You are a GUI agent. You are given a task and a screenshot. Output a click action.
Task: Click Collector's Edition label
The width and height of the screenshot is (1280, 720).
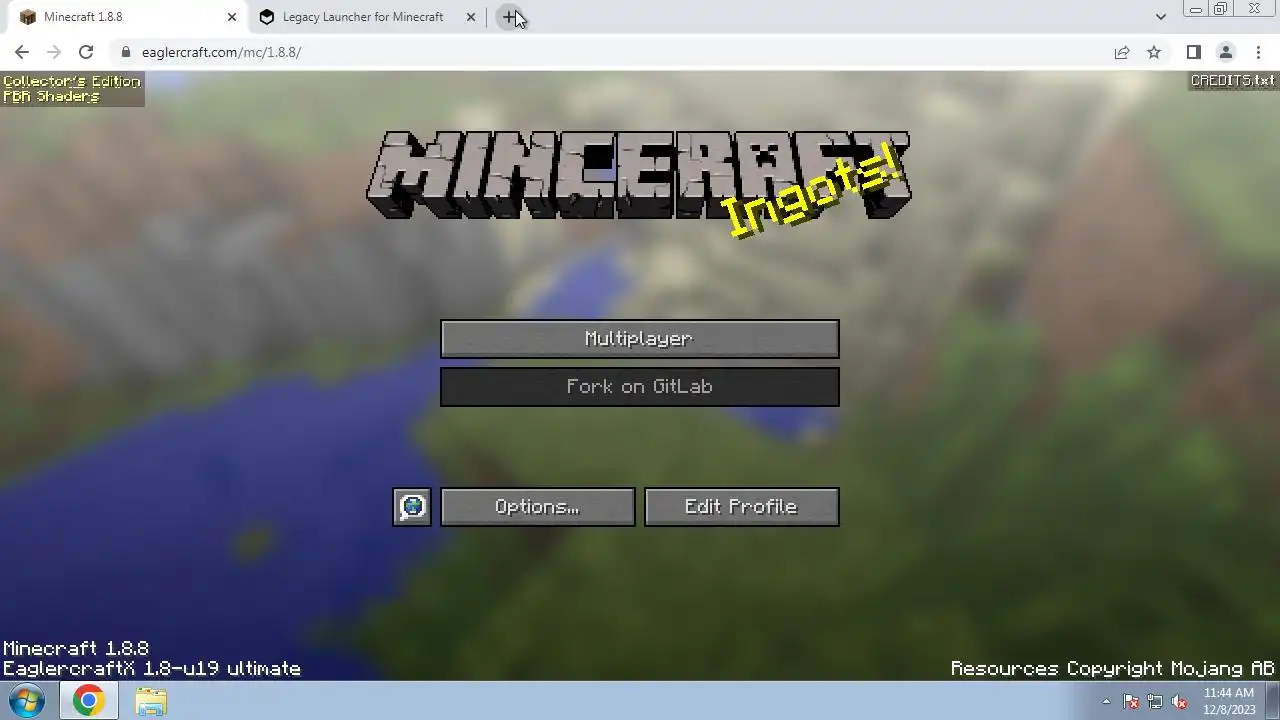click(x=72, y=81)
